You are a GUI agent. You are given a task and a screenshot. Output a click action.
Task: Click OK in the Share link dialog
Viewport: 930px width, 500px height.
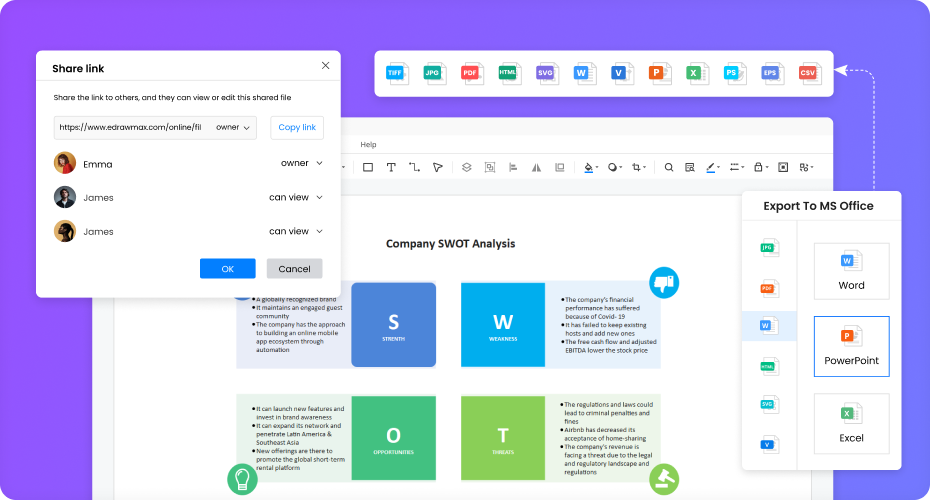point(227,269)
